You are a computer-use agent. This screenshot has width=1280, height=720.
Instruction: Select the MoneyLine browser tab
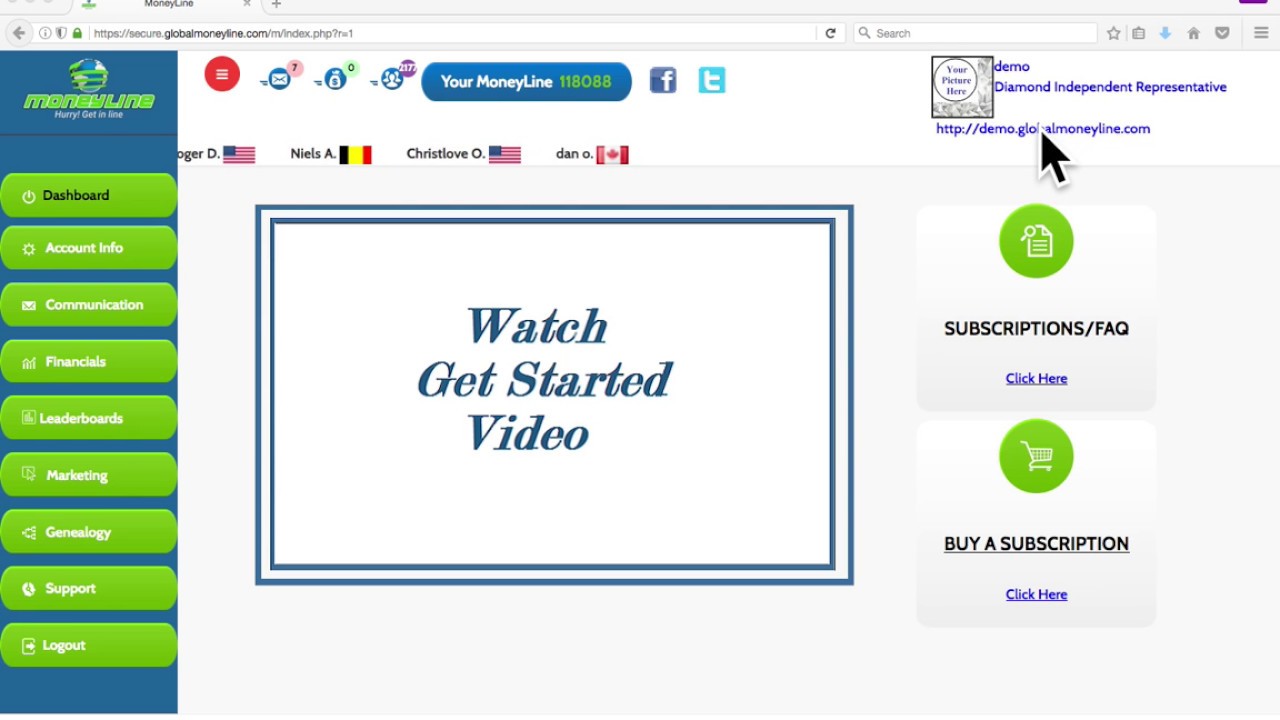point(168,4)
